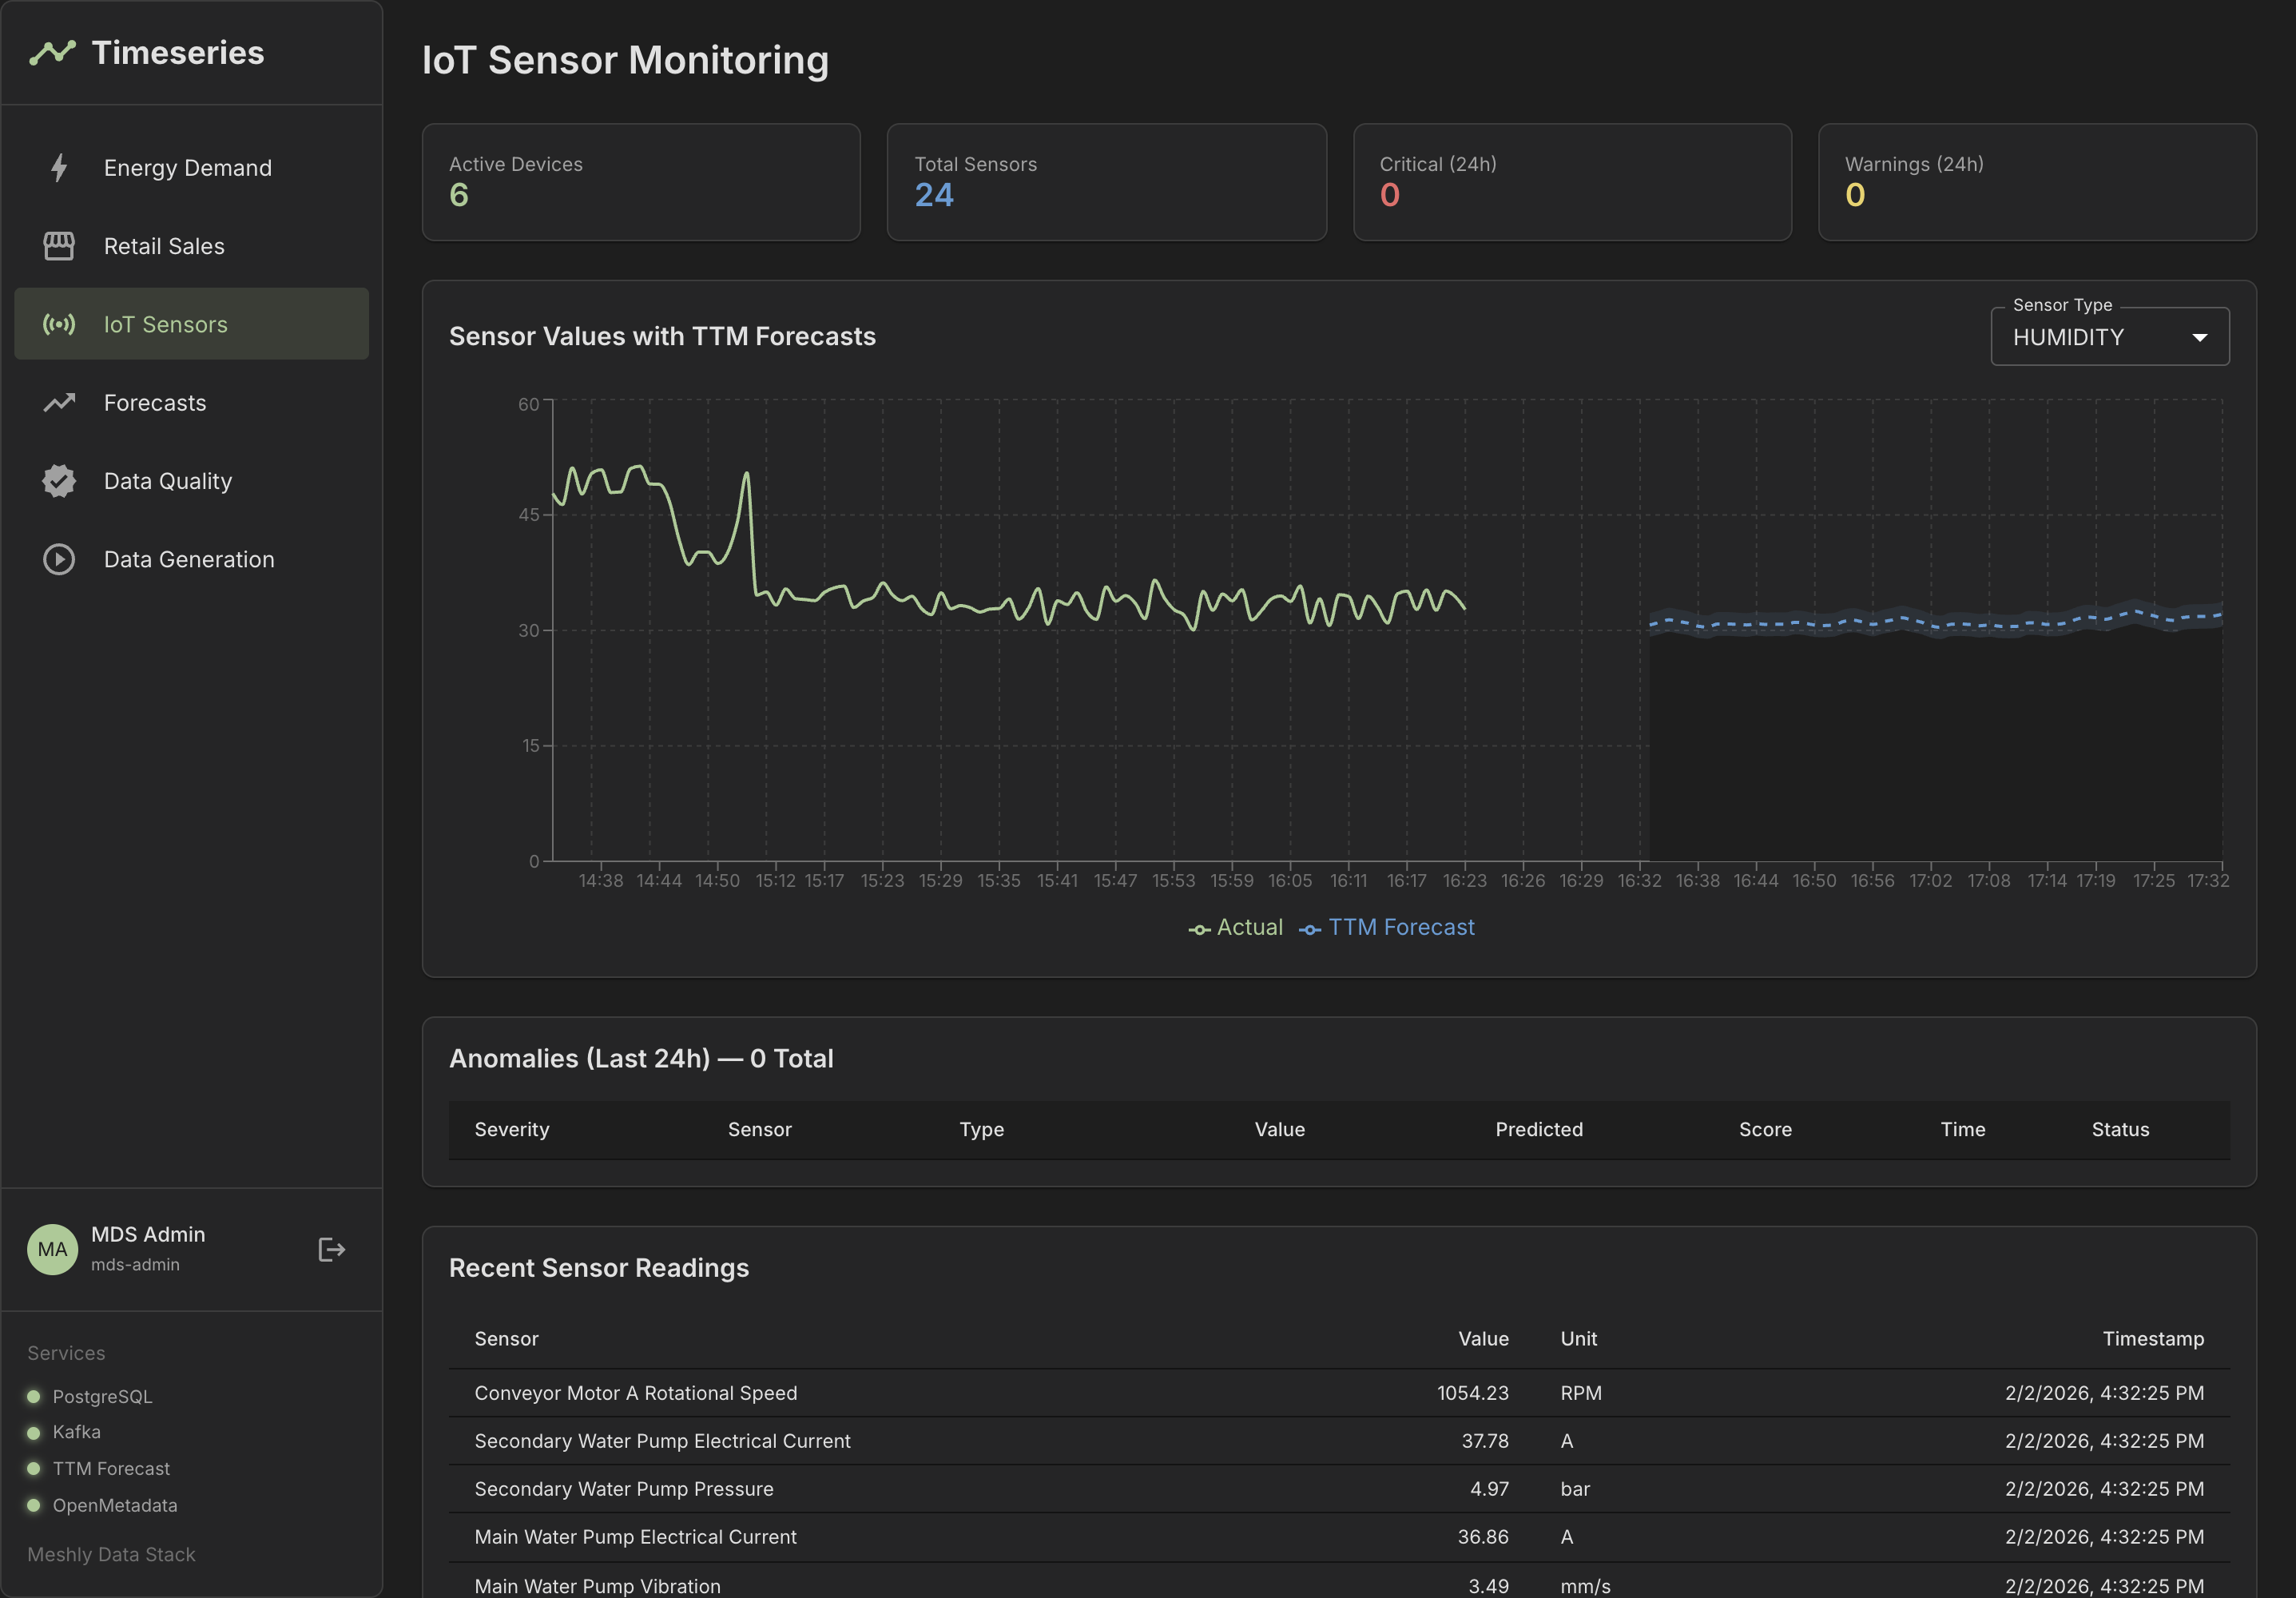Expand the dropdown arrow on HUMIDITY selector
This screenshot has width=2296, height=1598.
click(x=2199, y=337)
